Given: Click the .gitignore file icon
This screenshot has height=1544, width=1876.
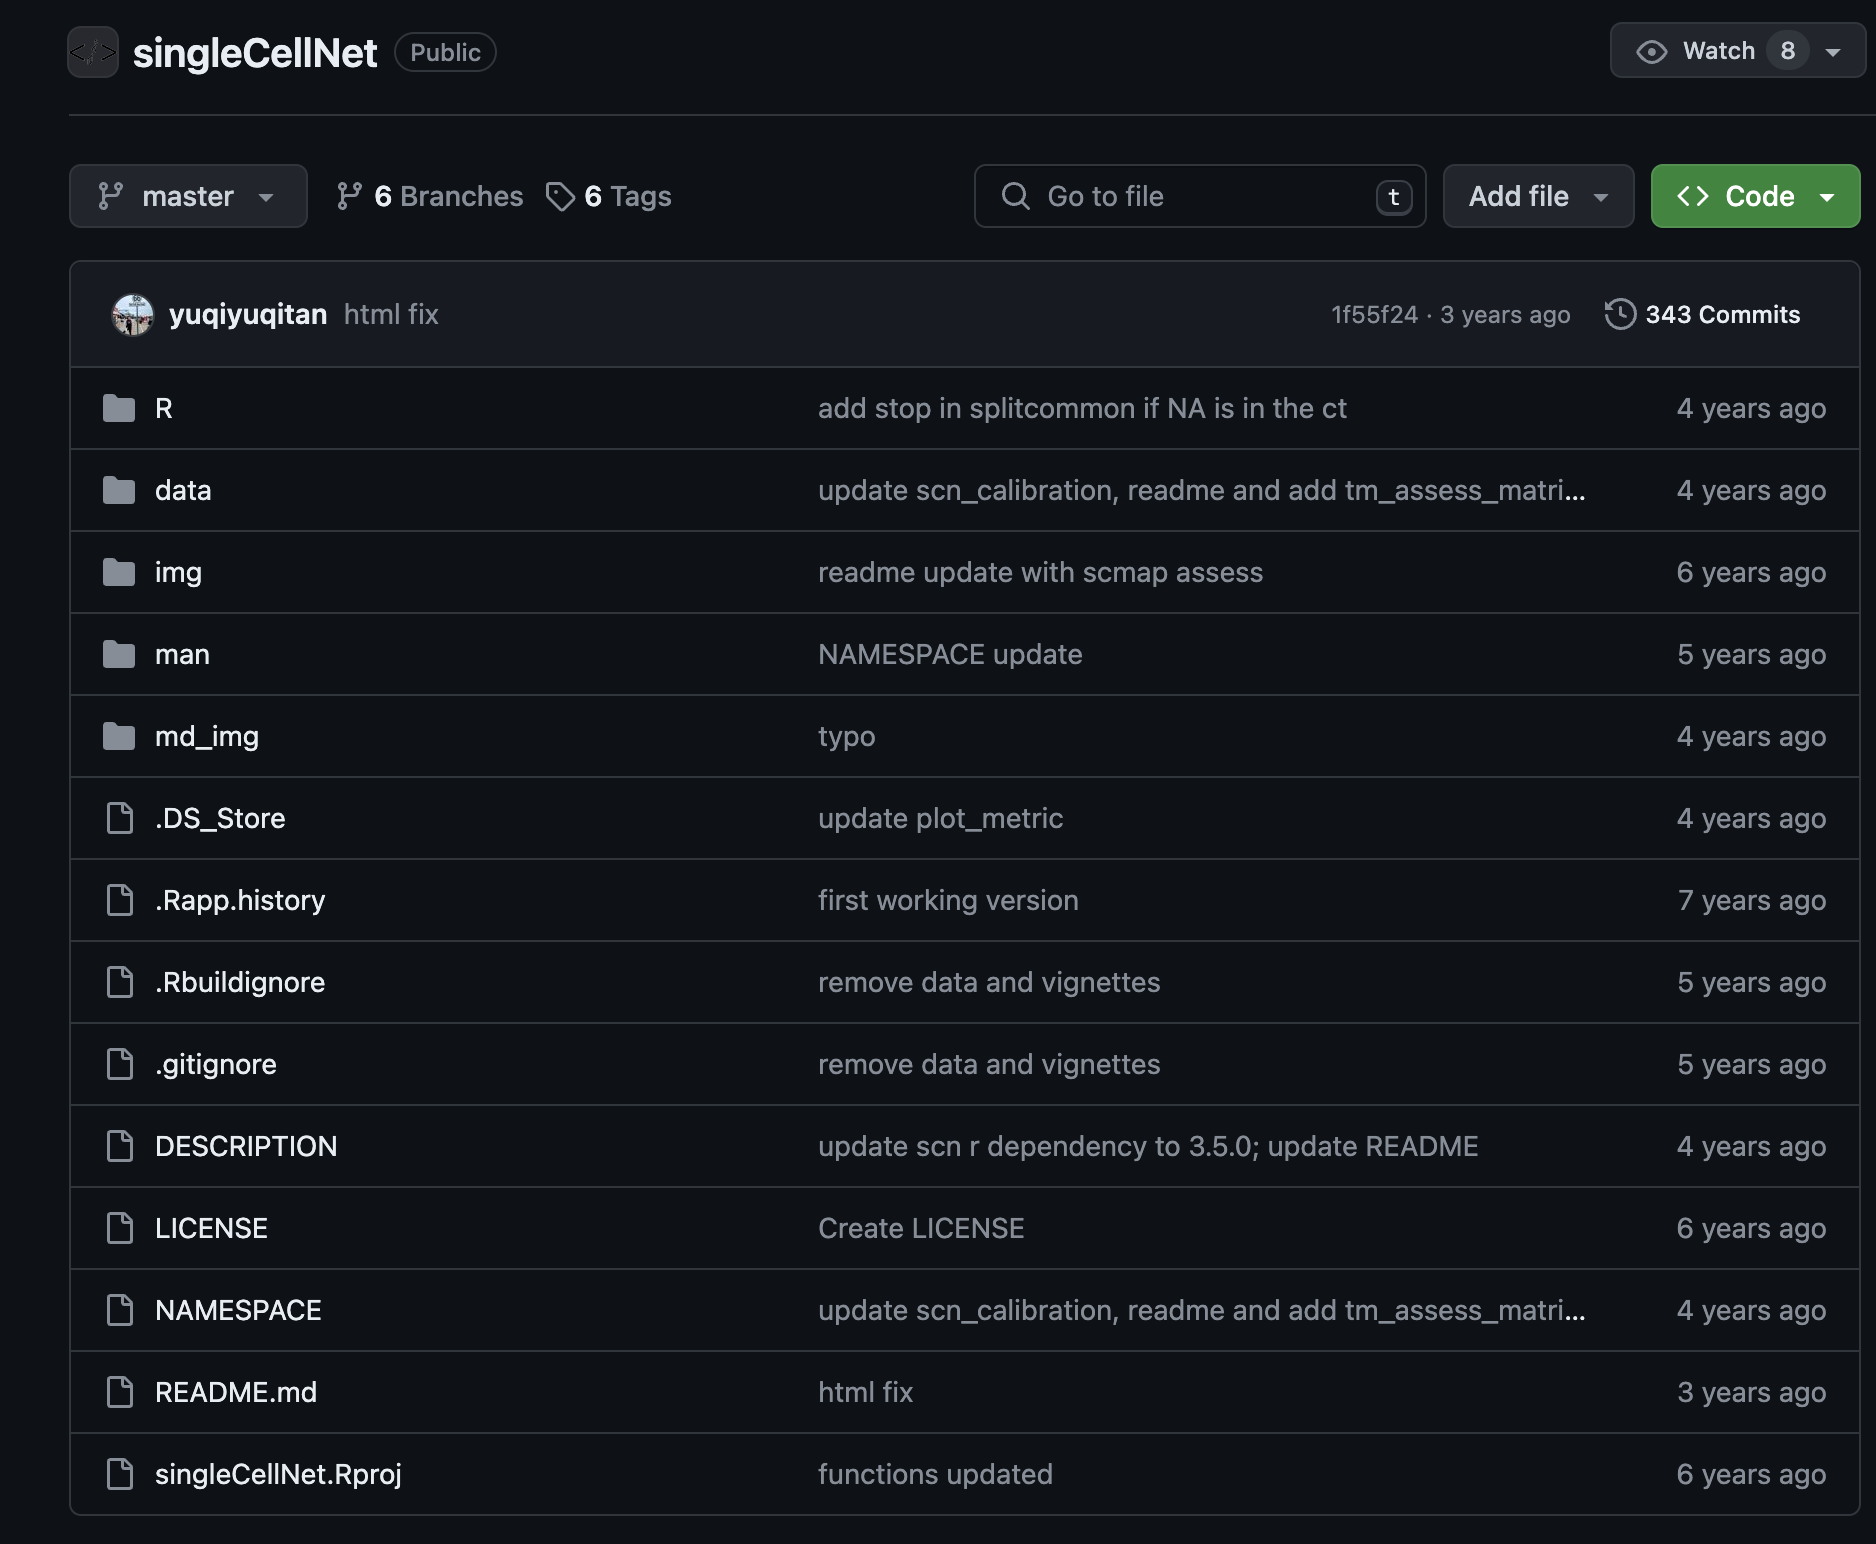Looking at the screenshot, I should point(120,1064).
